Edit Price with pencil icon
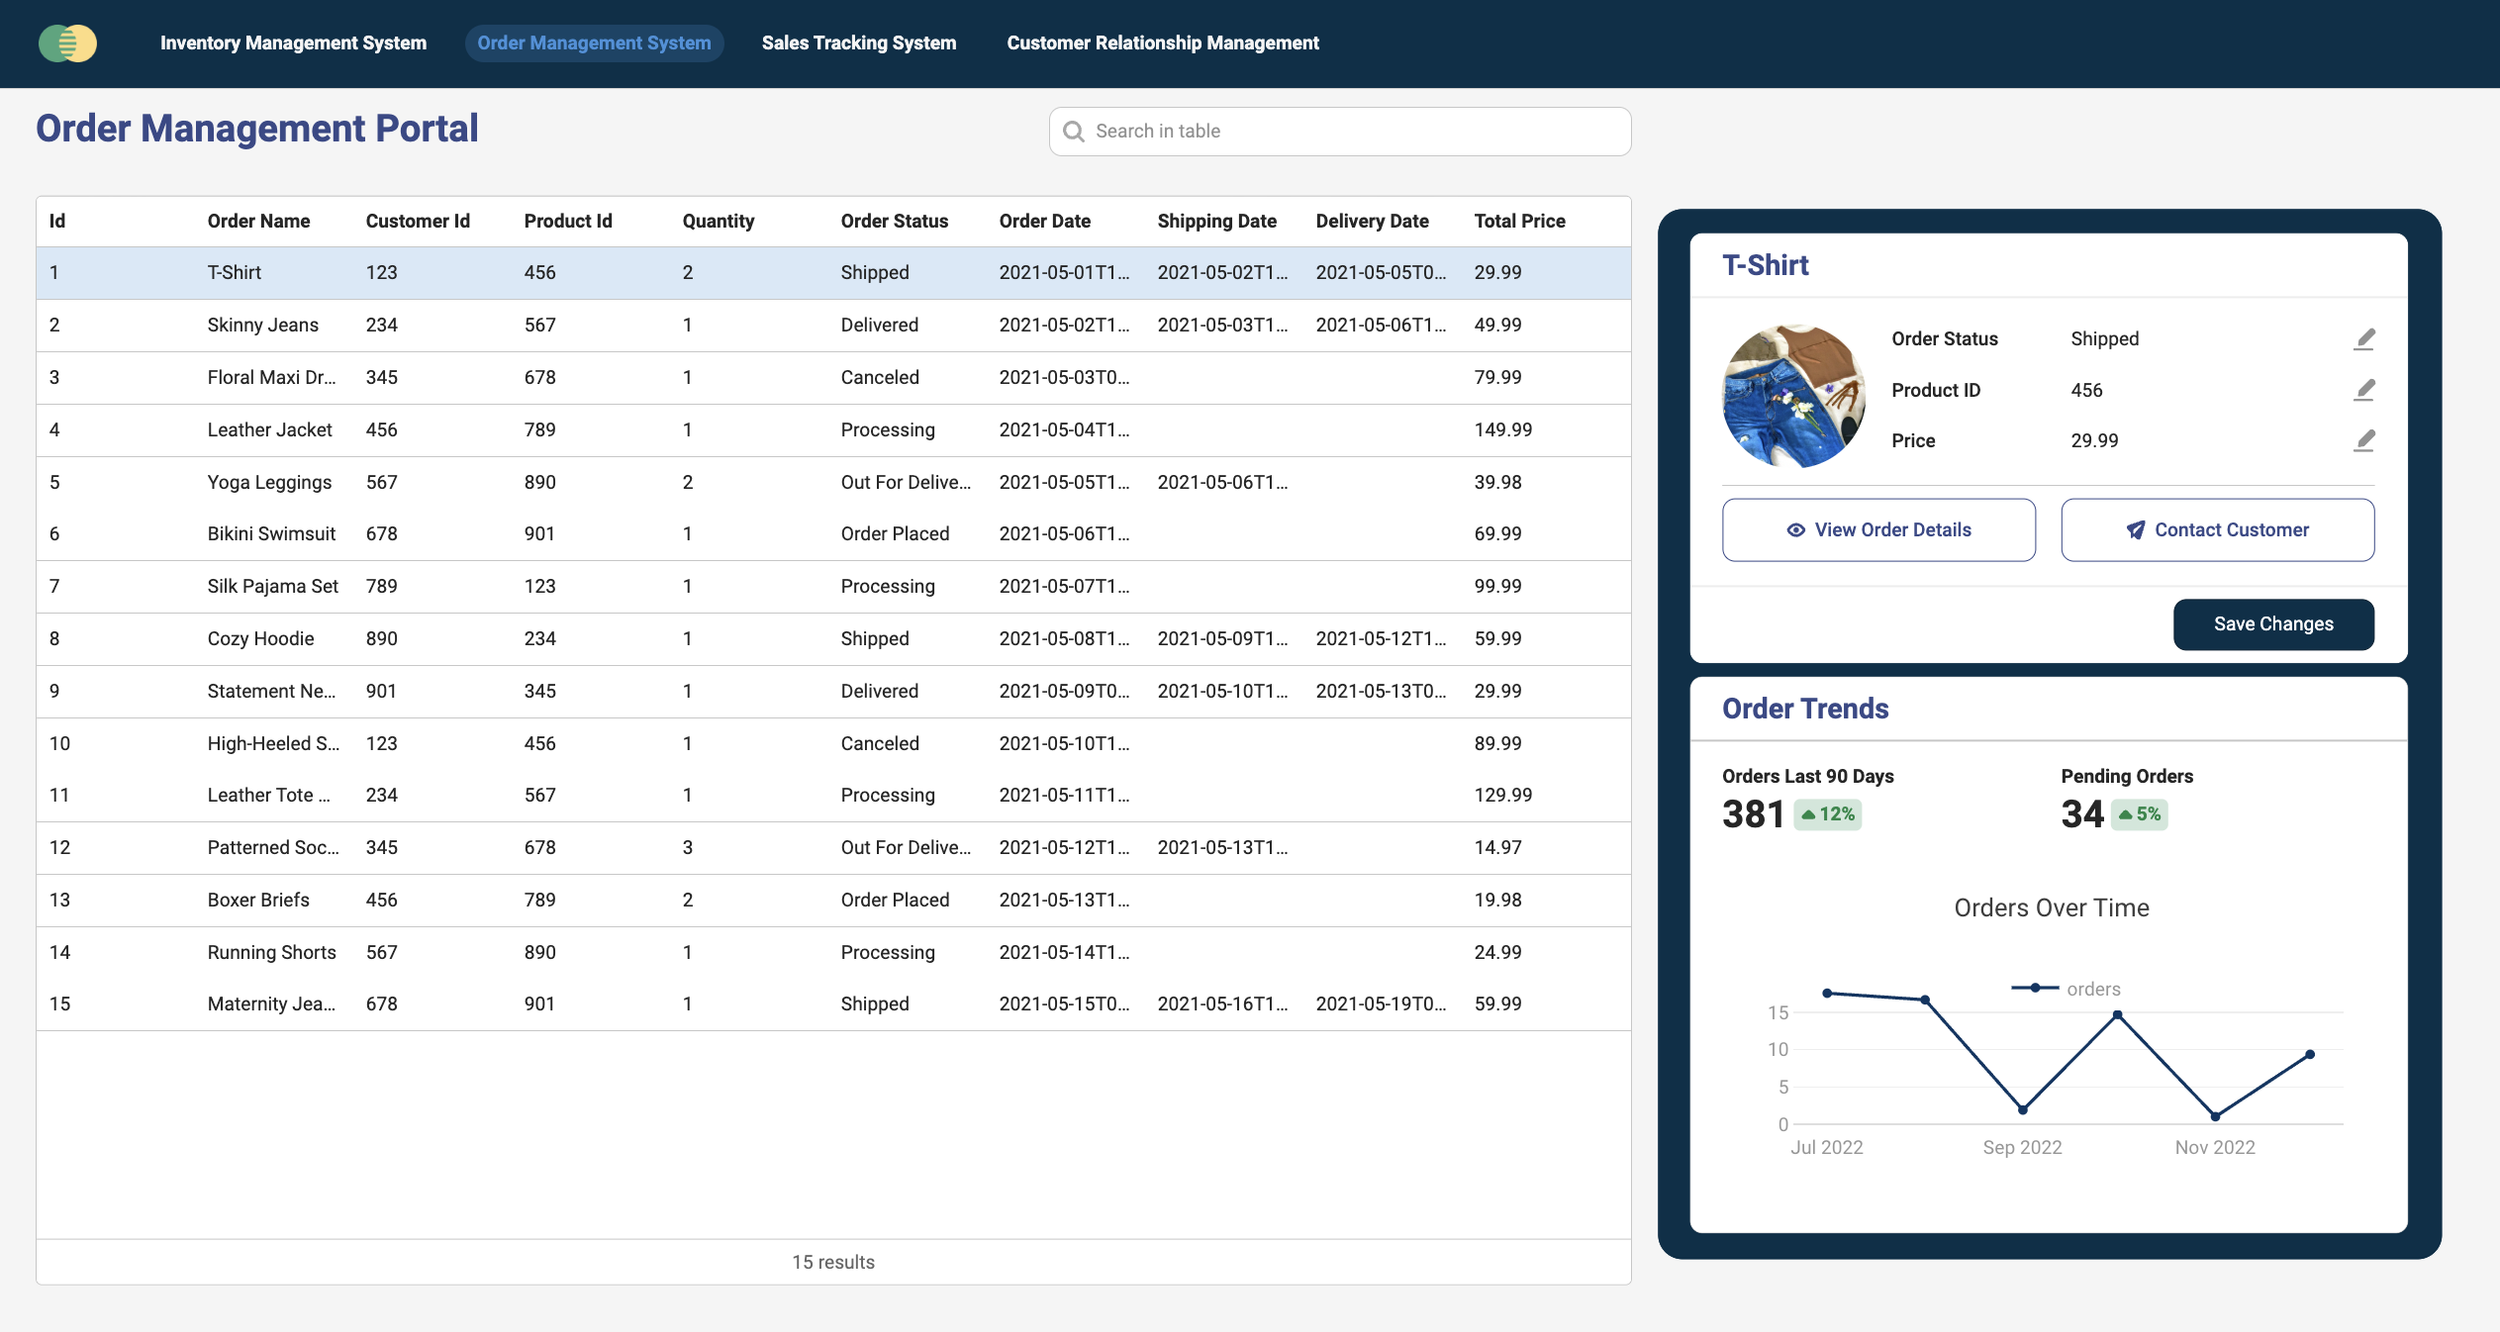Screen dimensions: 2500x1332 2363,441
